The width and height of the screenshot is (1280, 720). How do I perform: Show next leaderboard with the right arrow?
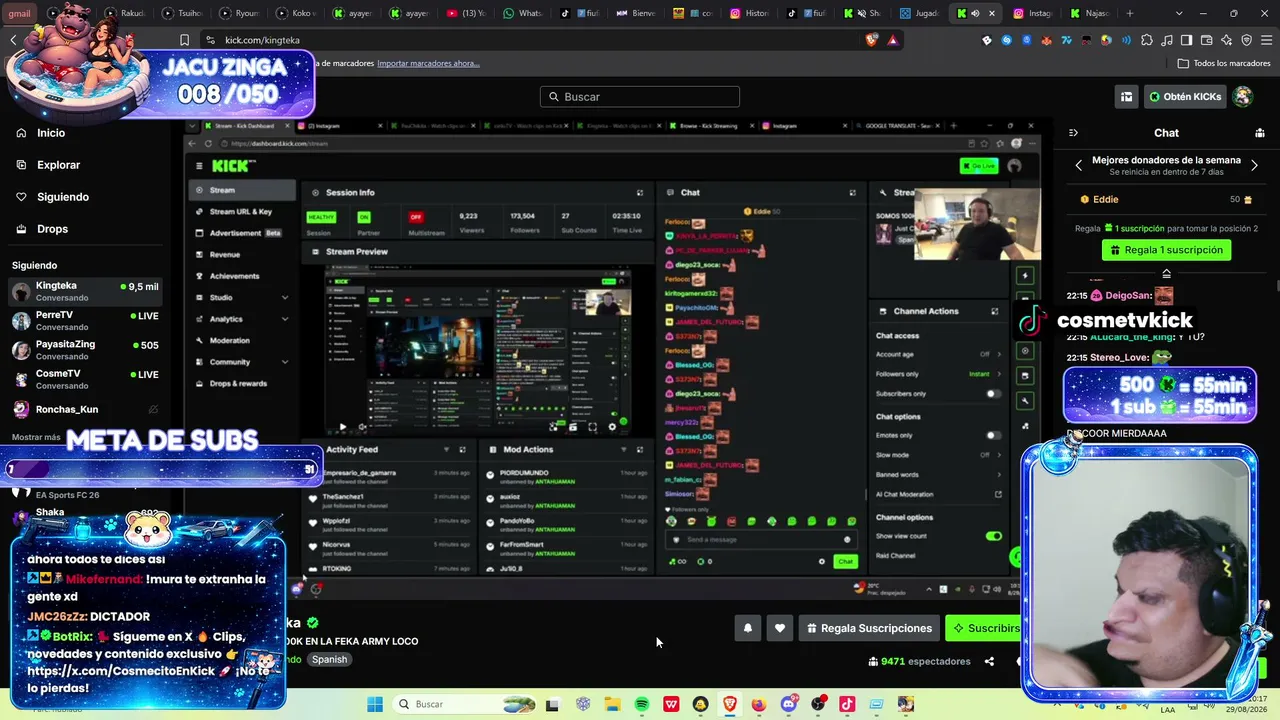coord(1254,166)
